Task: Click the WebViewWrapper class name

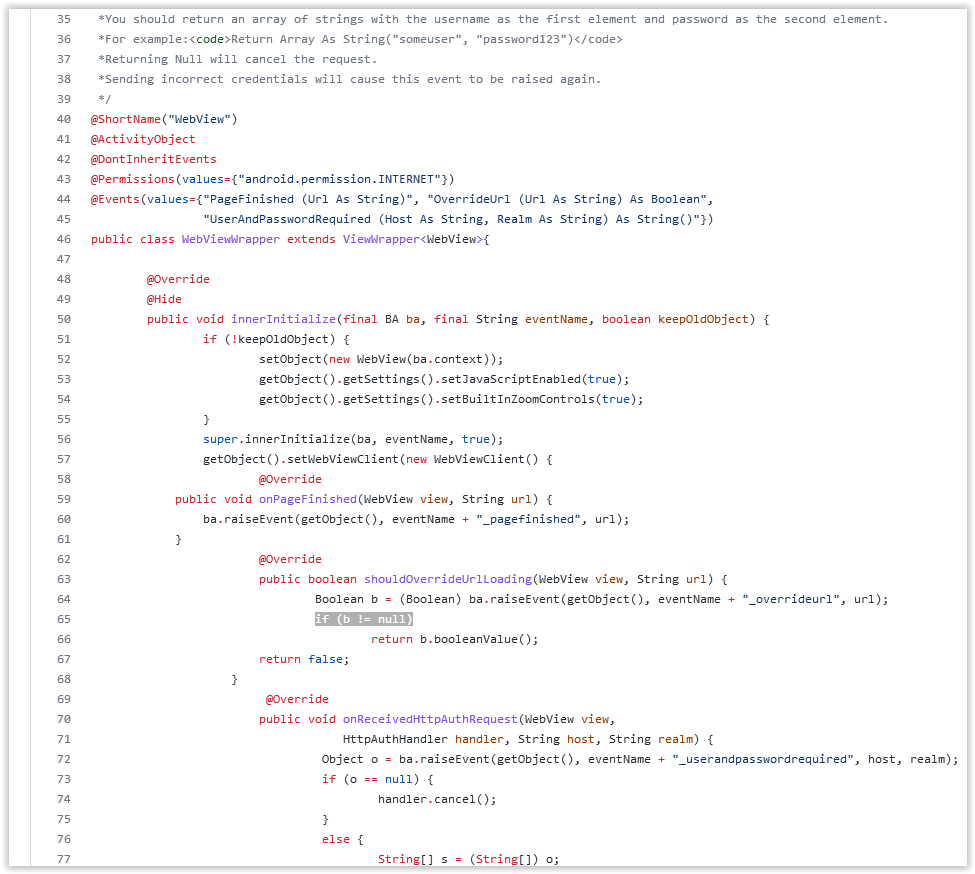Action: [231, 239]
